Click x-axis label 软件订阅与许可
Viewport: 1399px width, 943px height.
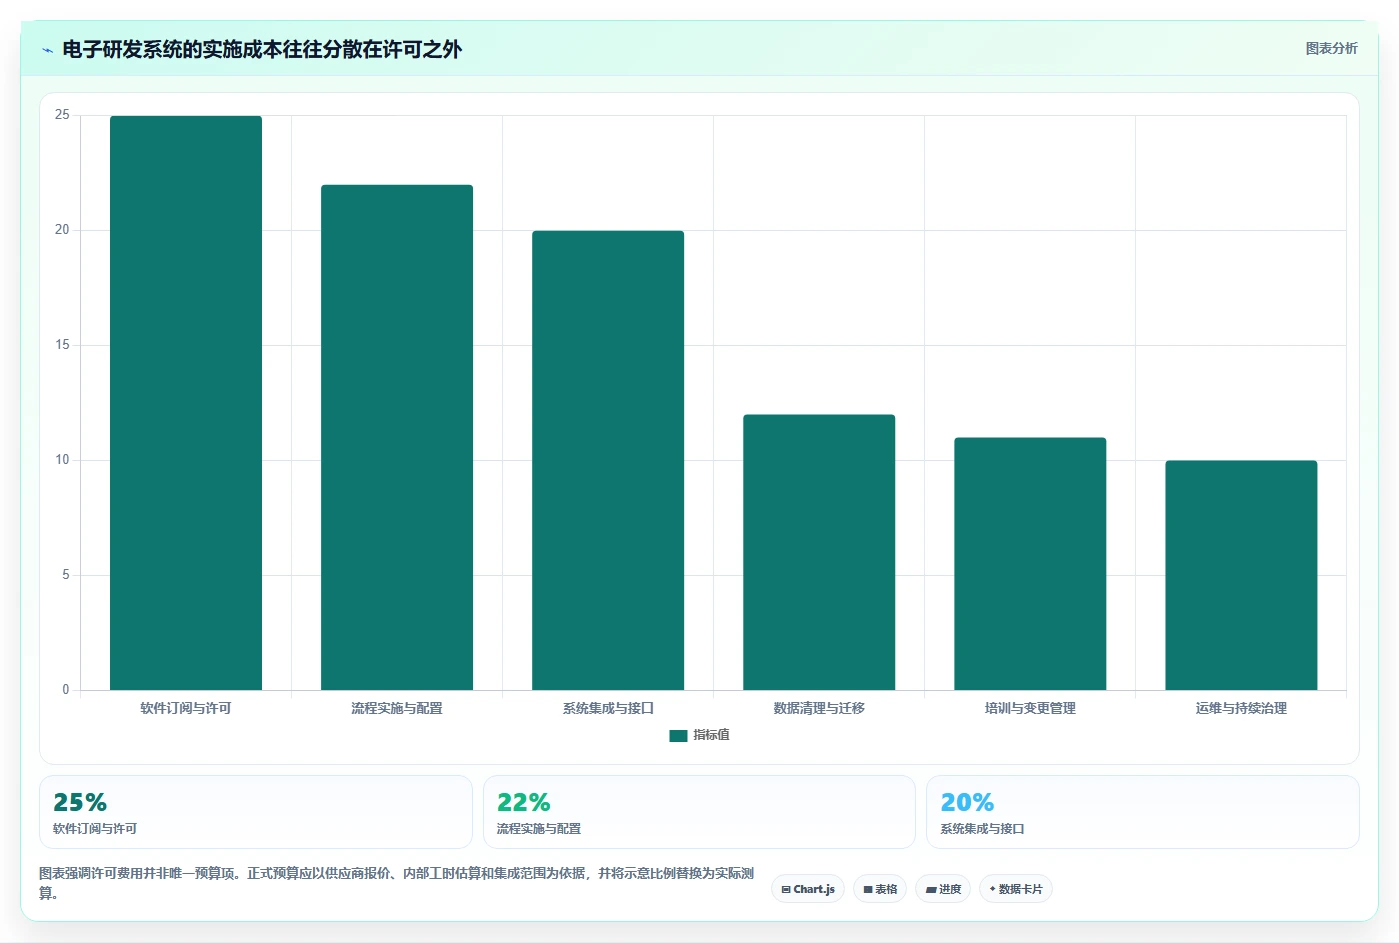186,708
